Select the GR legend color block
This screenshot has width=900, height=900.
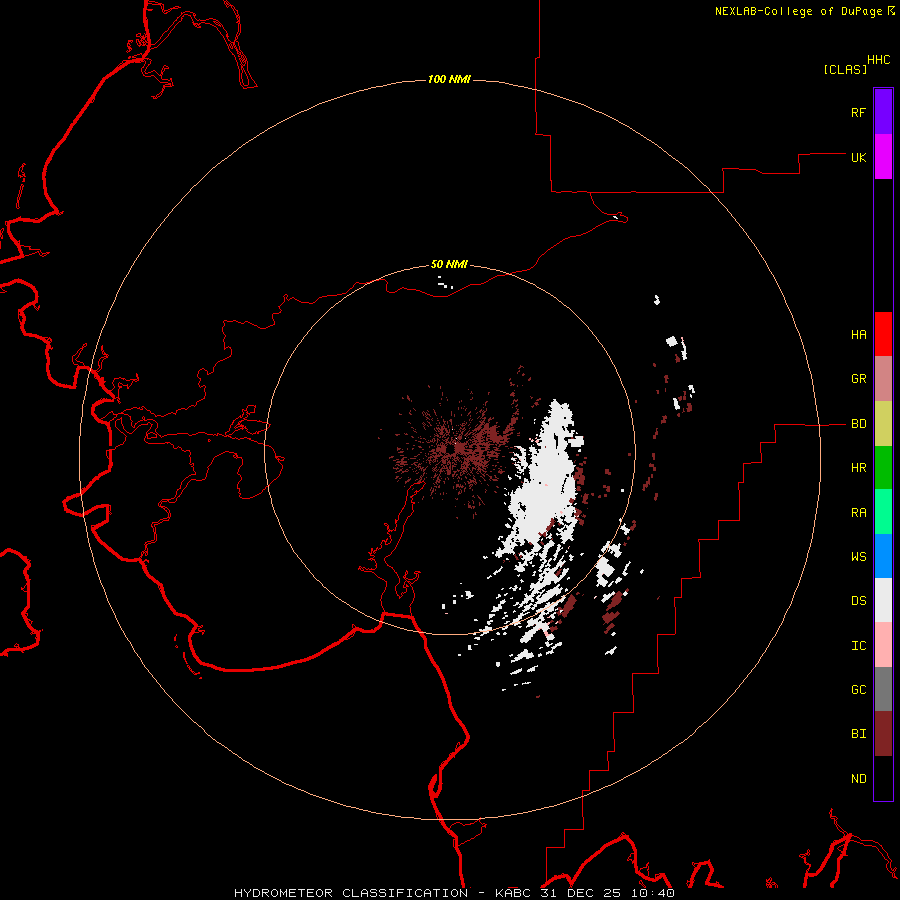click(x=883, y=379)
